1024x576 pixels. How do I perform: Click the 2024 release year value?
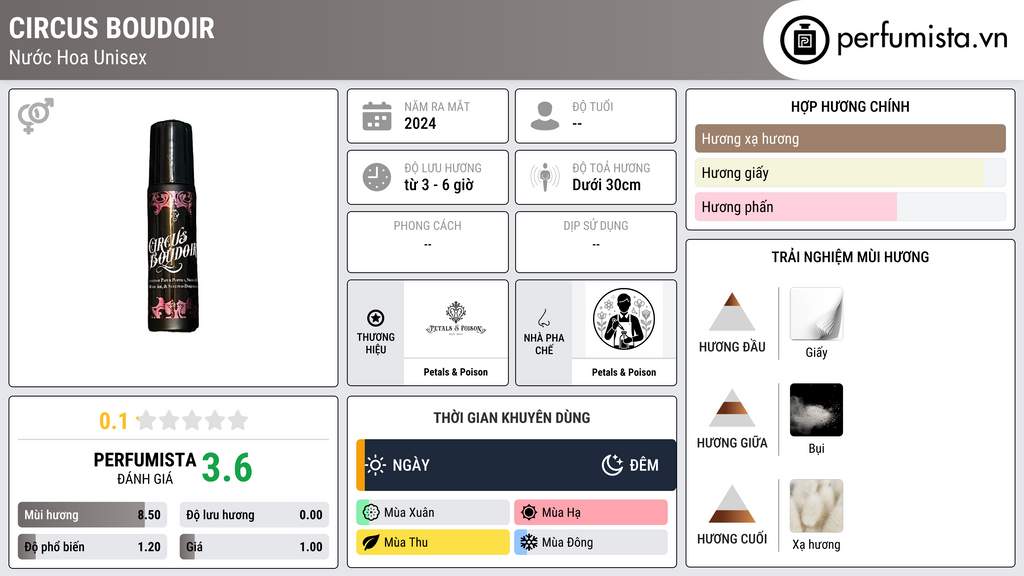click(x=420, y=123)
